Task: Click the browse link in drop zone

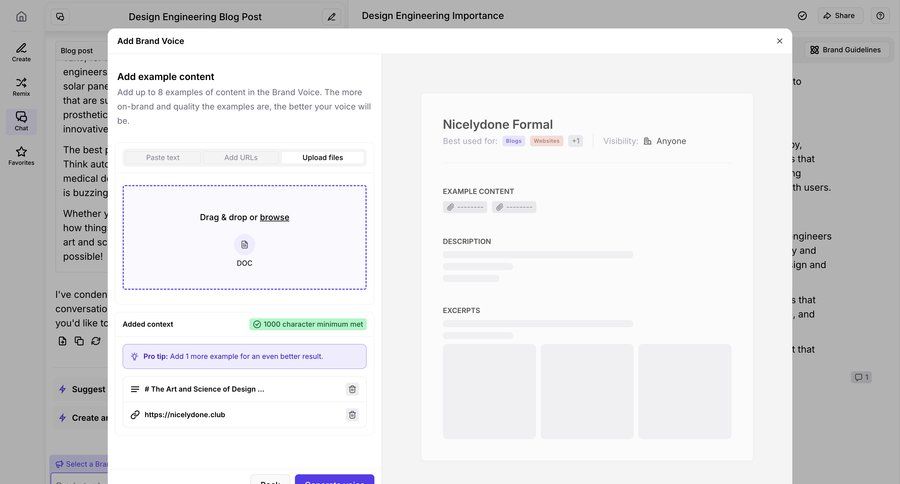Action: click(x=274, y=217)
